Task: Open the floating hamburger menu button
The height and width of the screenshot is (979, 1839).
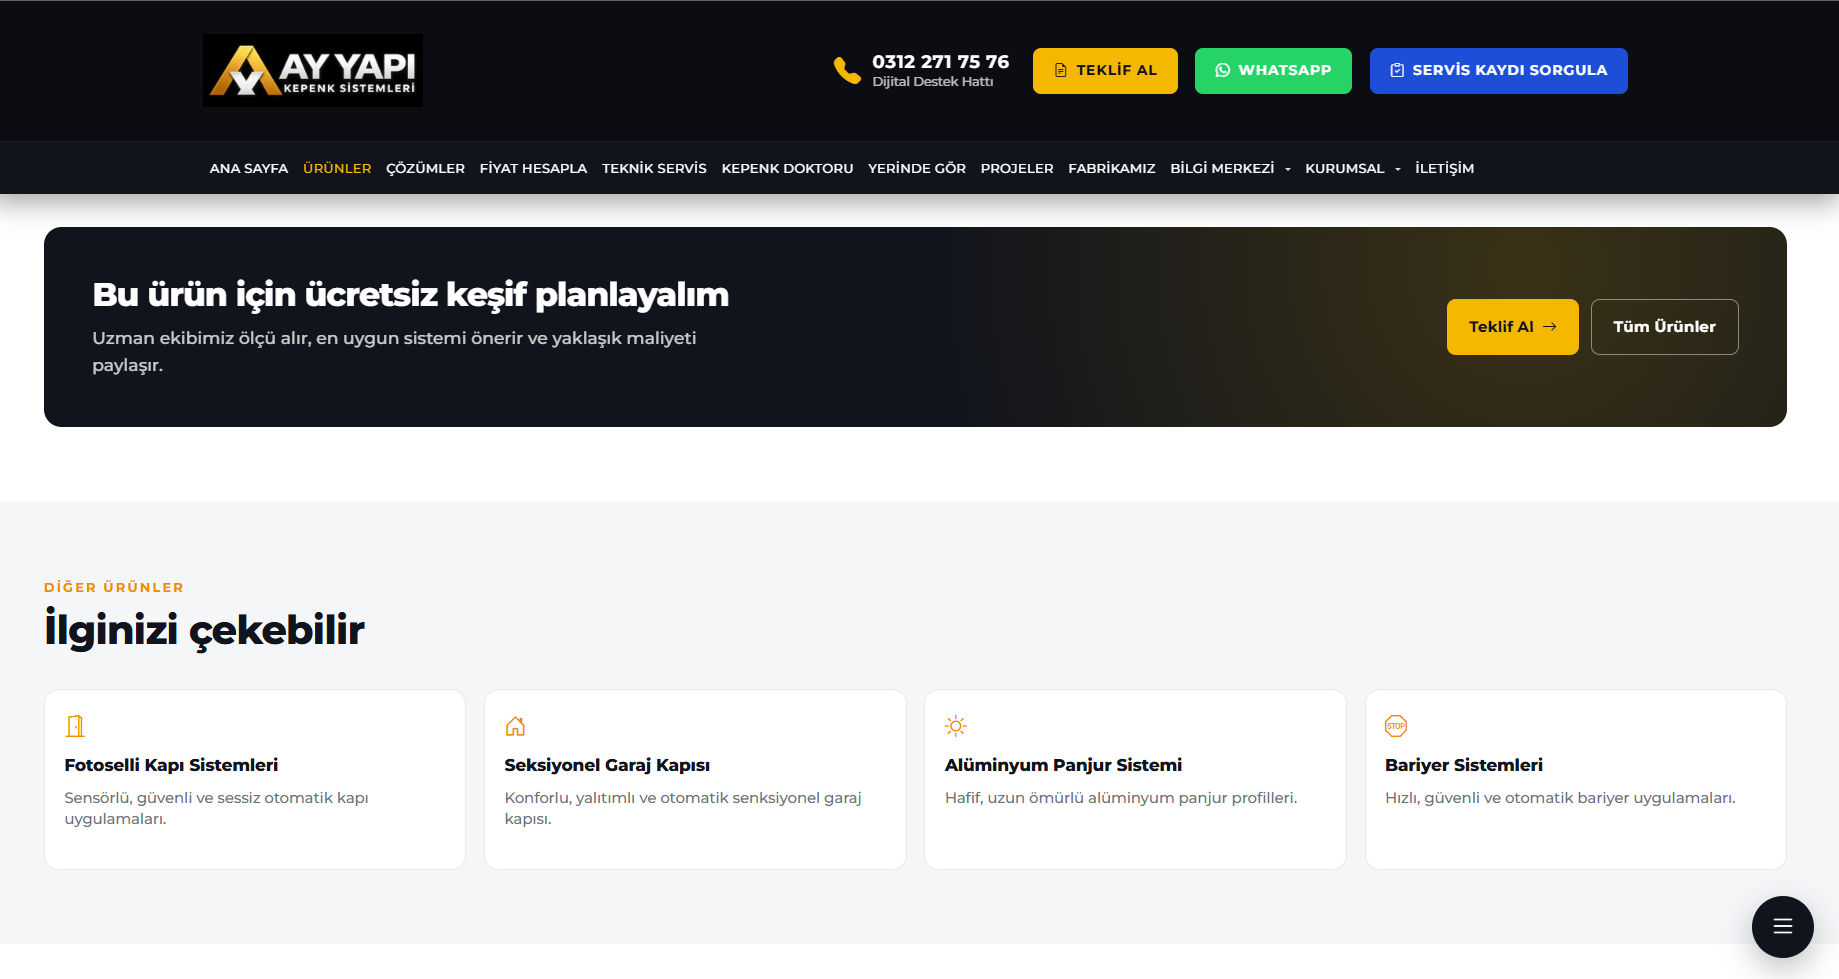Action: tap(1783, 927)
